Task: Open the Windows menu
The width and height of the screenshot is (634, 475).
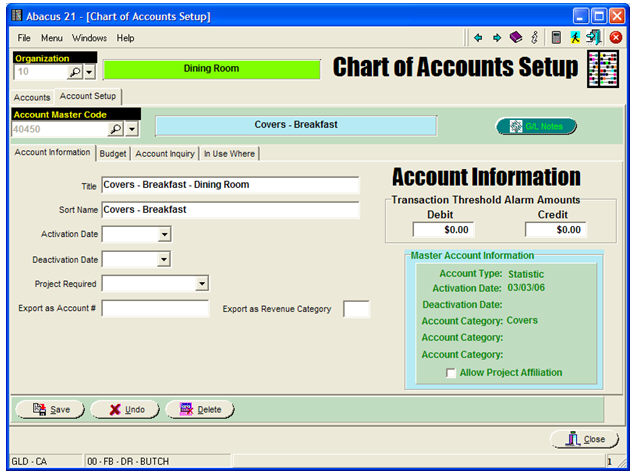Action: (x=89, y=38)
